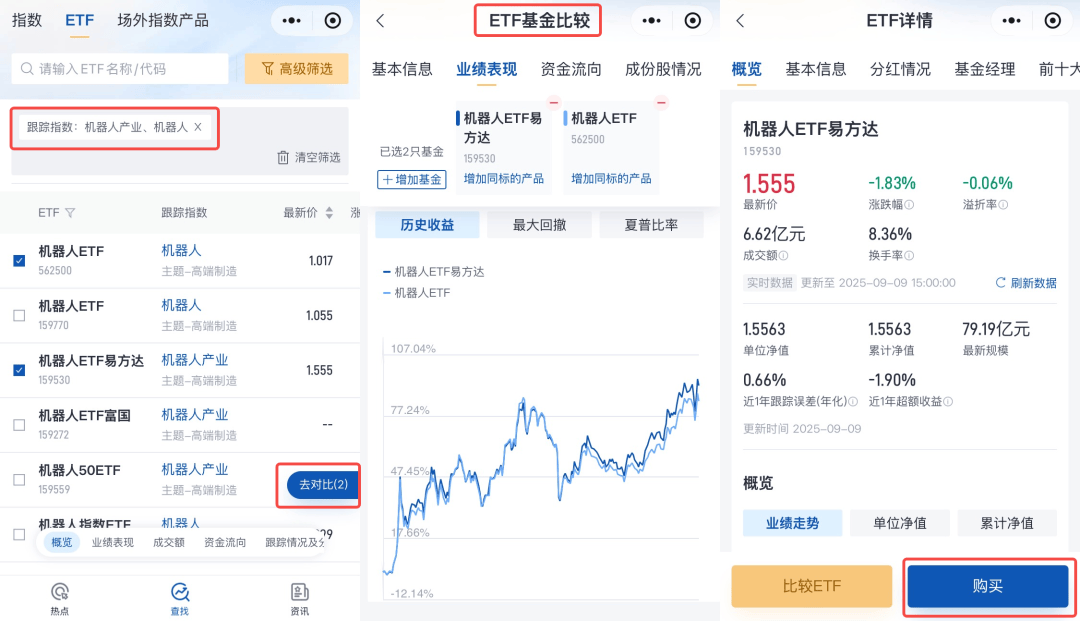Remove the 跟踪指数 filter tag with X

click(x=198, y=127)
